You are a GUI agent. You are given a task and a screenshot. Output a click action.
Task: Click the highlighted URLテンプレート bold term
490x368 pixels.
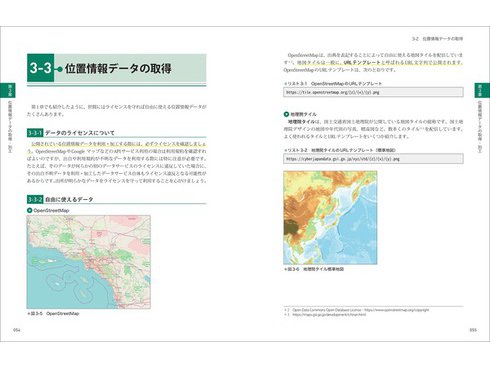point(362,62)
